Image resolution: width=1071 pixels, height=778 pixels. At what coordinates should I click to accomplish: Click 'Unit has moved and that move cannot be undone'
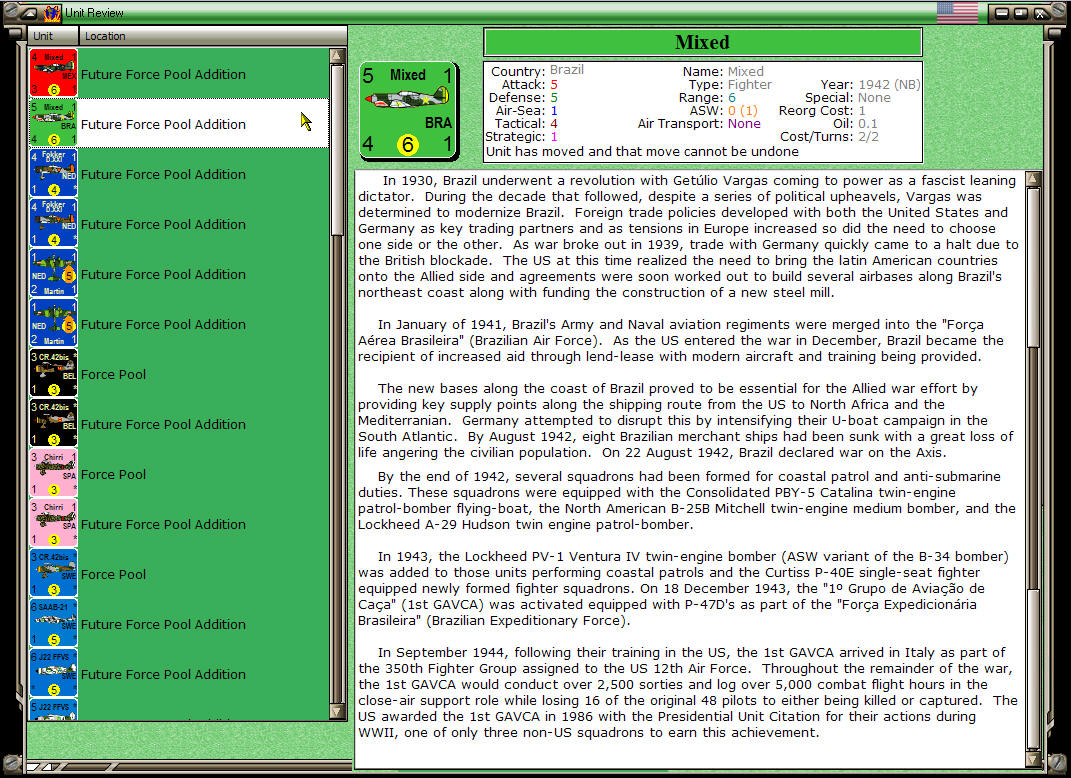coord(642,152)
